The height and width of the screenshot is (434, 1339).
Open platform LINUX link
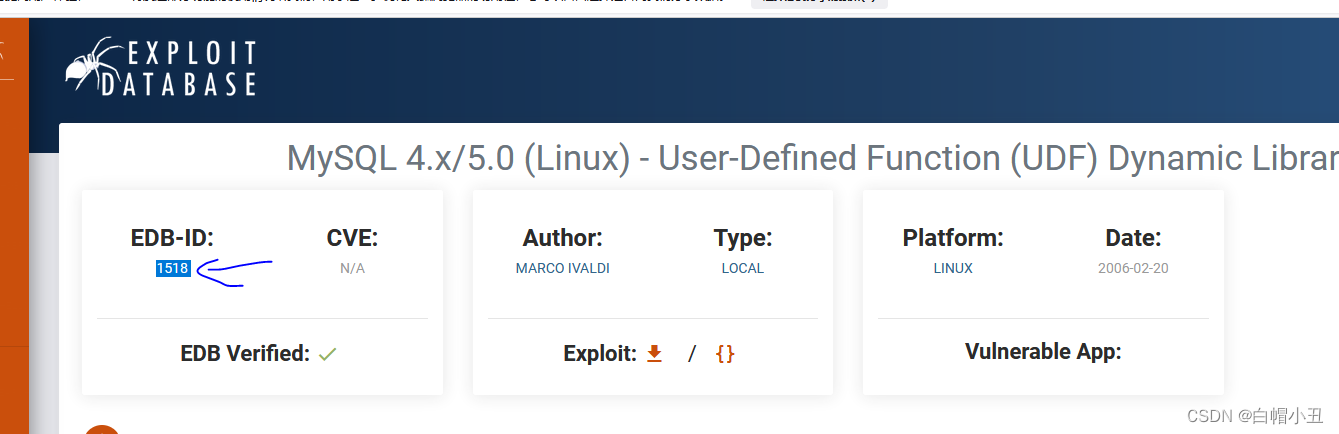pyautogui.click(x=953, y=268)
